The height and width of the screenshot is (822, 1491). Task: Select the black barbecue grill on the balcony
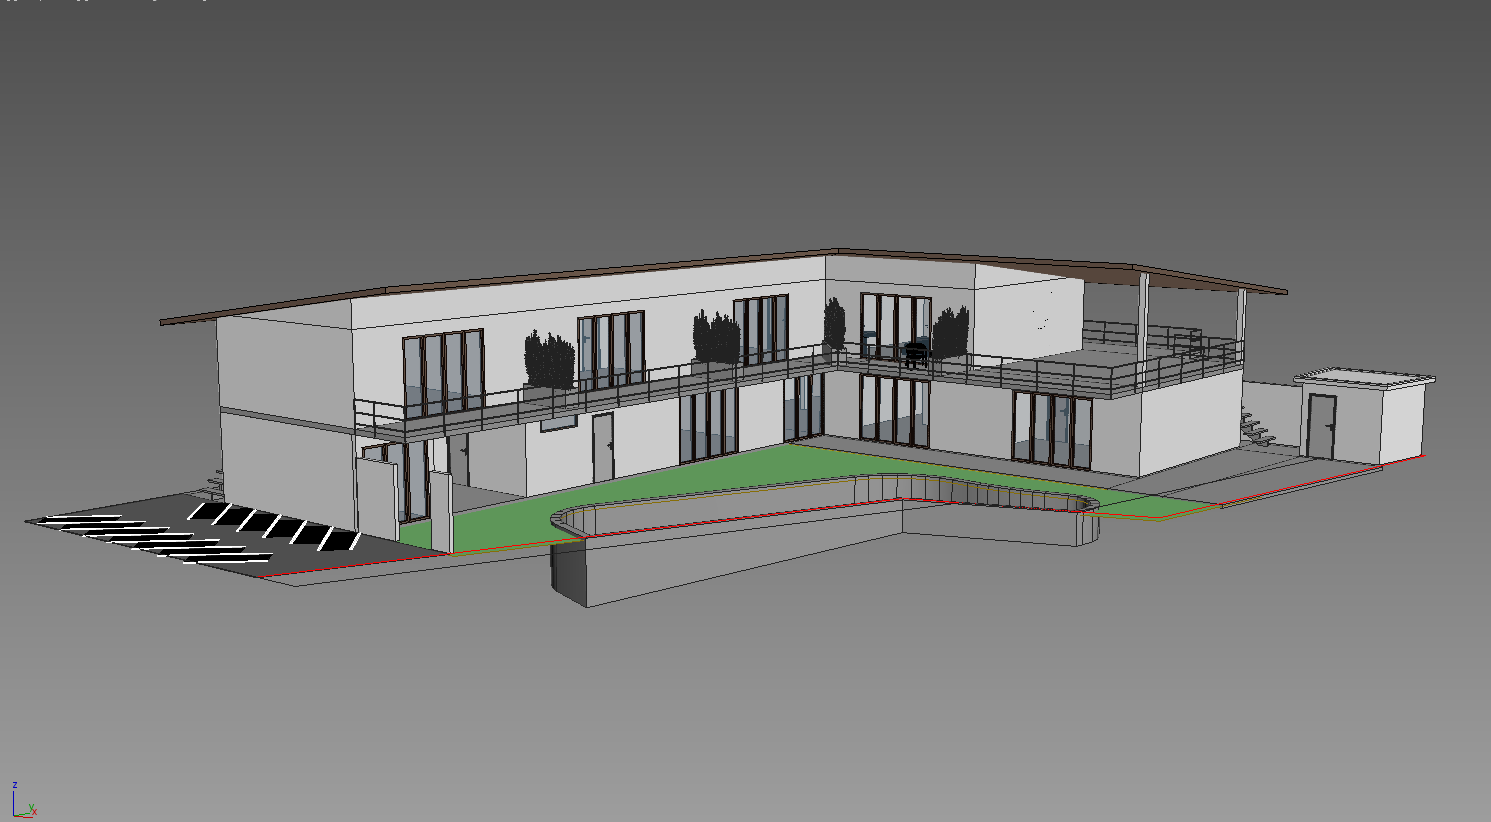915,353
